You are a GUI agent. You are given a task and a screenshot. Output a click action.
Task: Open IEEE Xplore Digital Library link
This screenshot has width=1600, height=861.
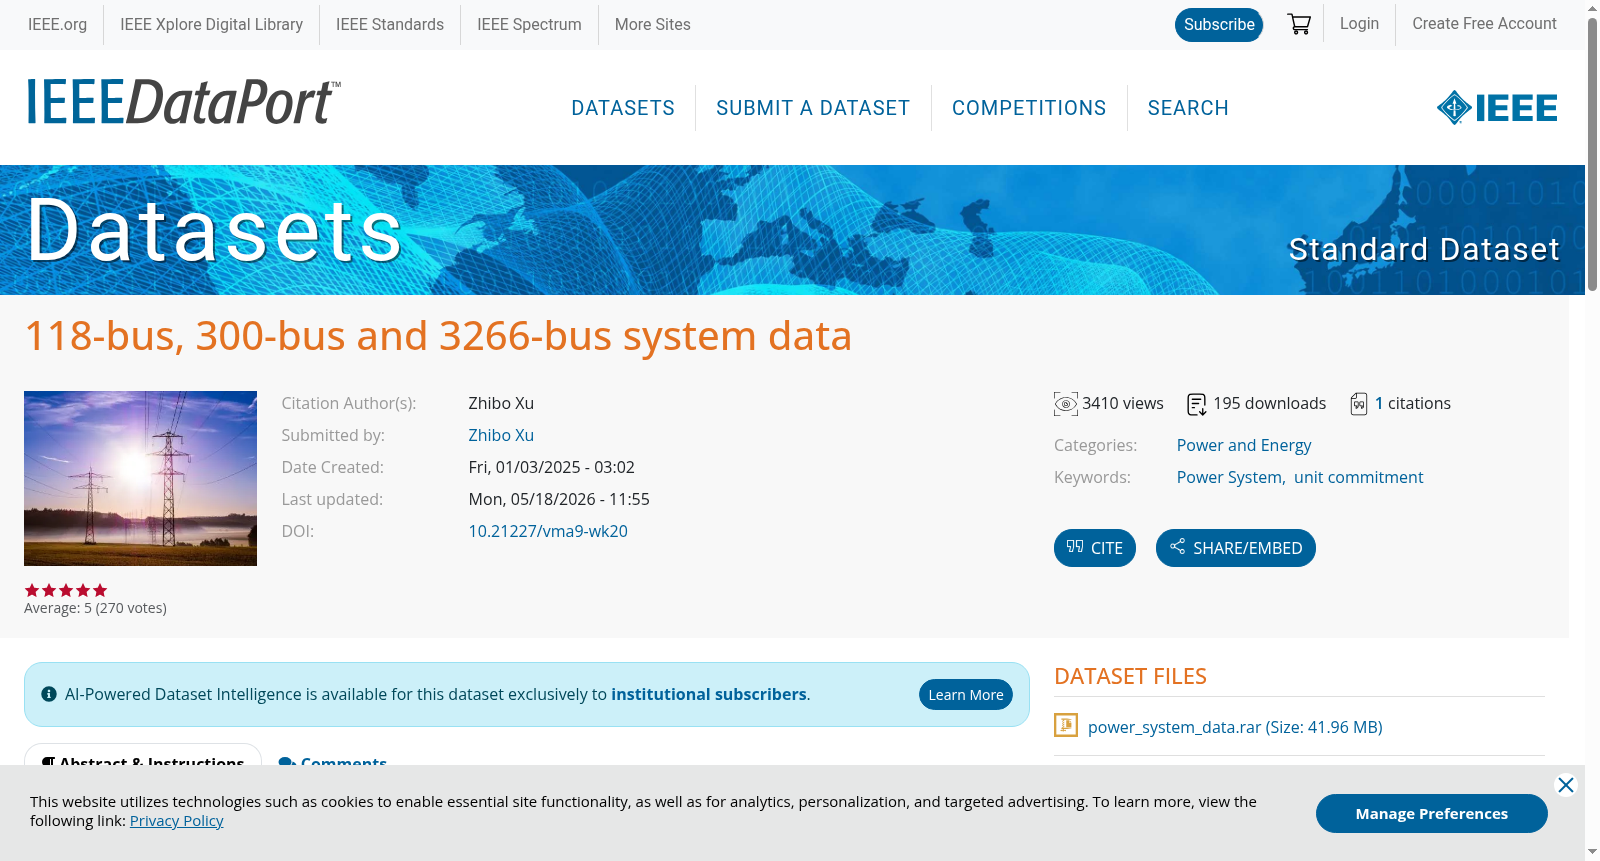[211, 25]
